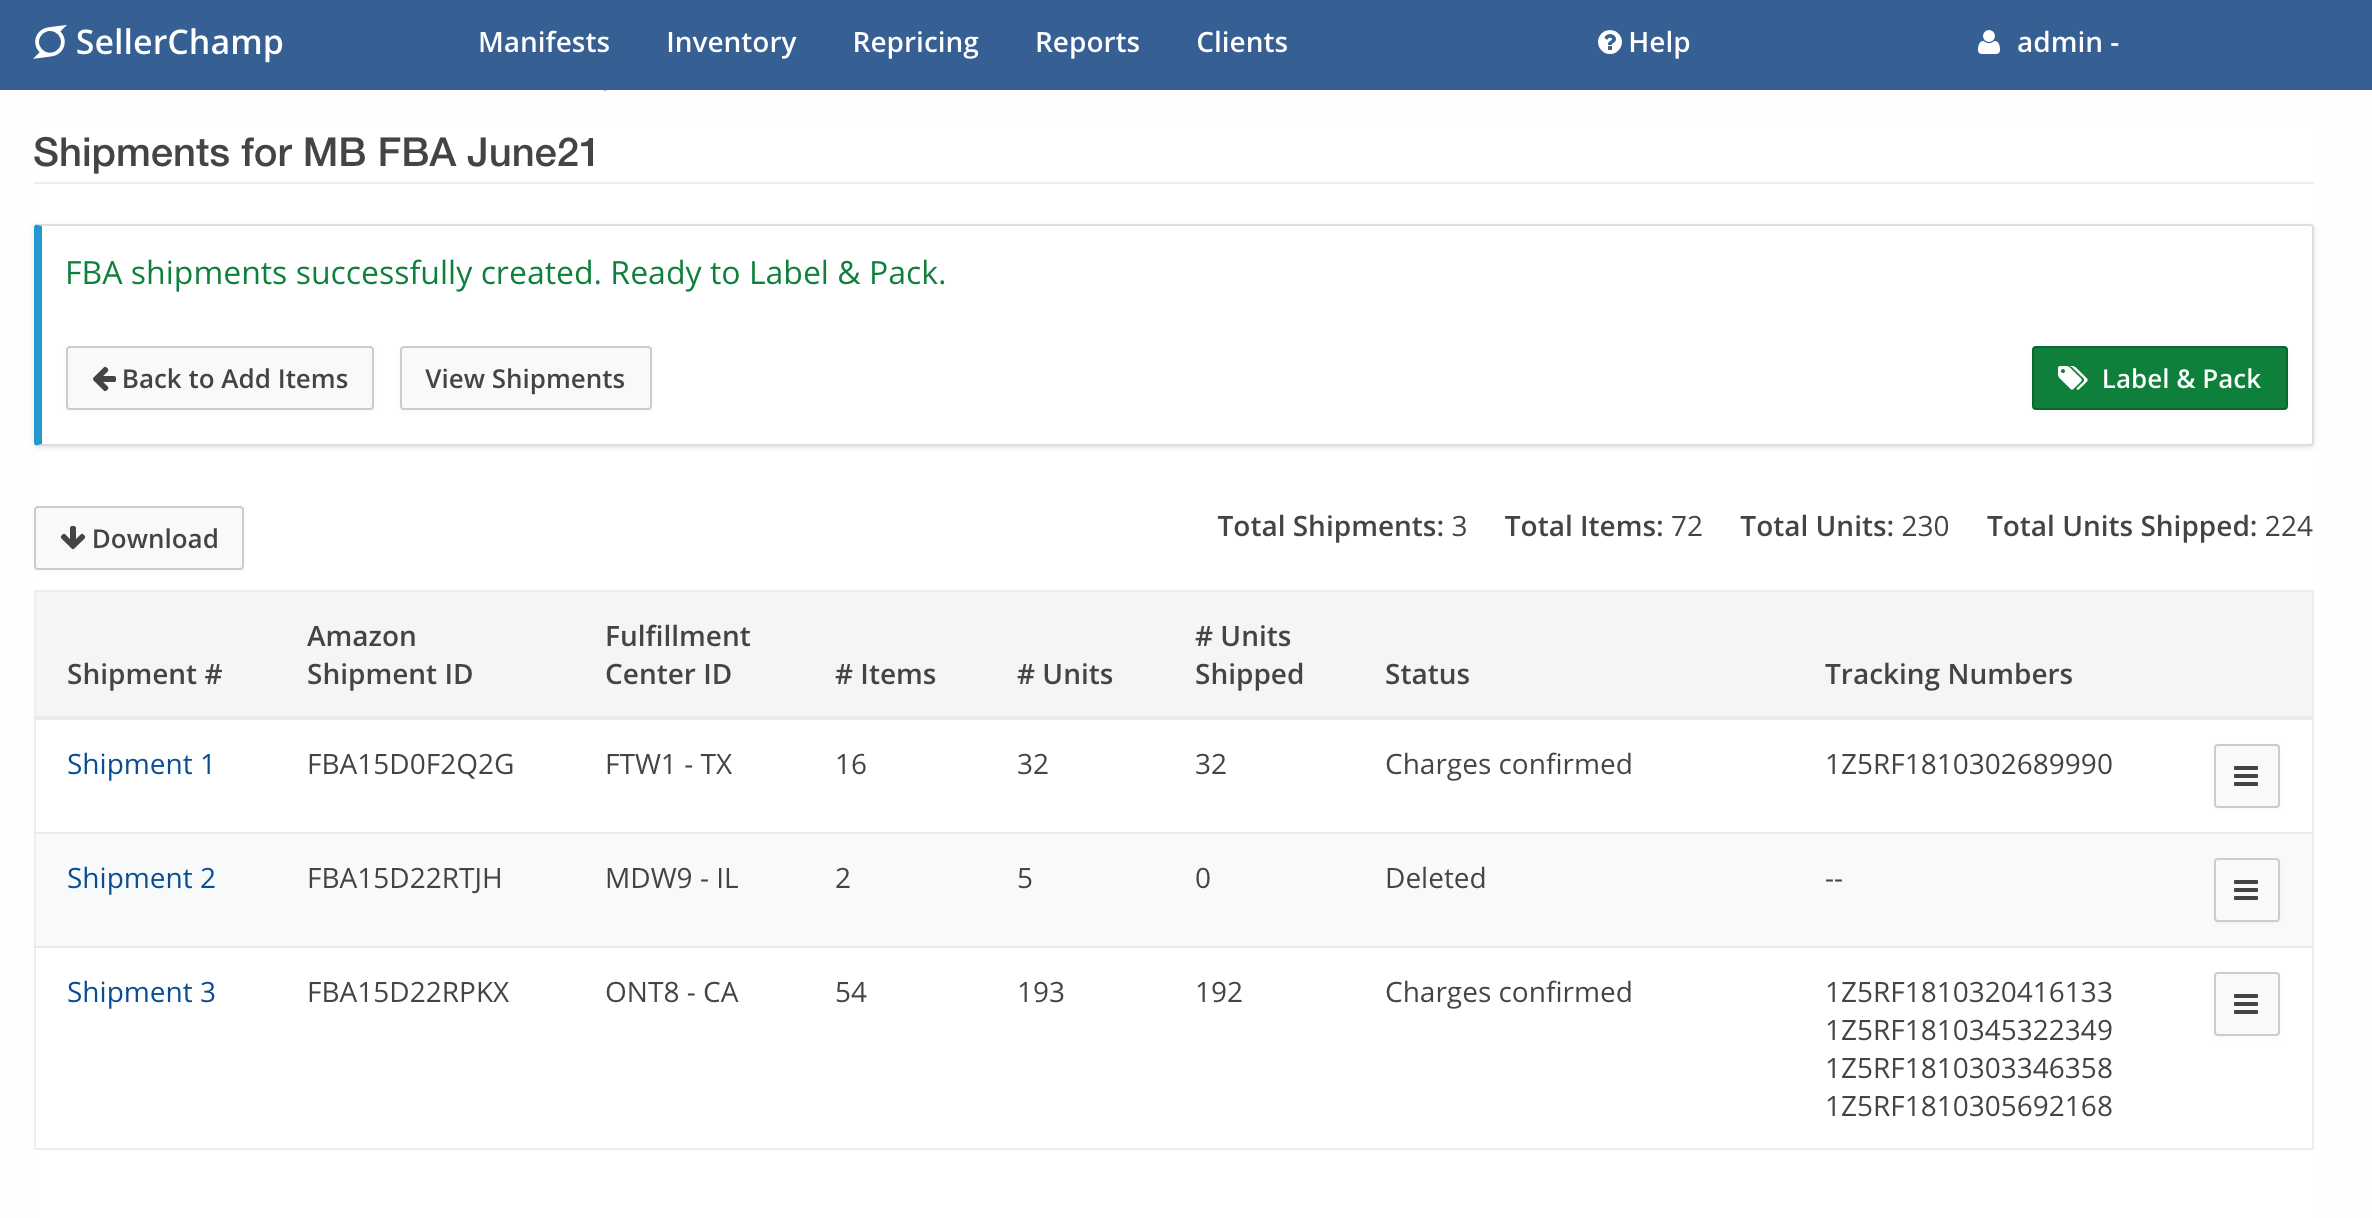Click the Help question mark icon
This screenshot has width=2372, height=1218.
coord(1608,42)
